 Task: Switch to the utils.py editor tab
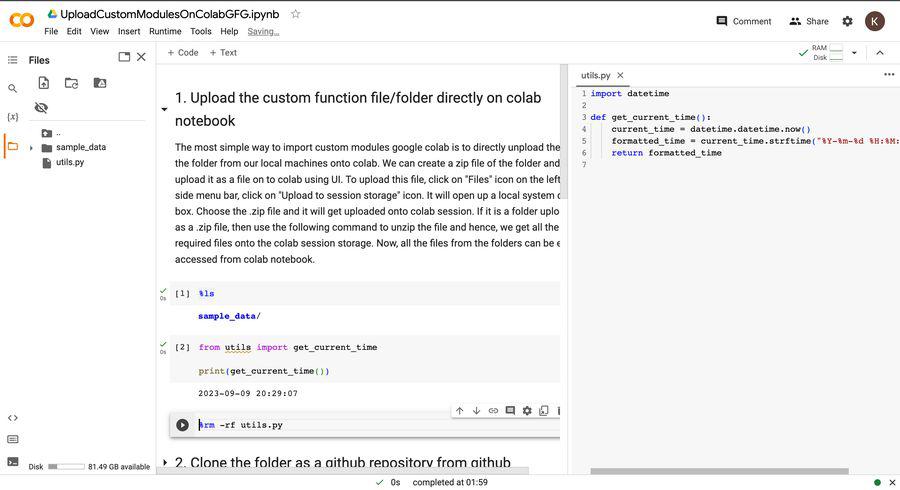[x=596, y=75]
